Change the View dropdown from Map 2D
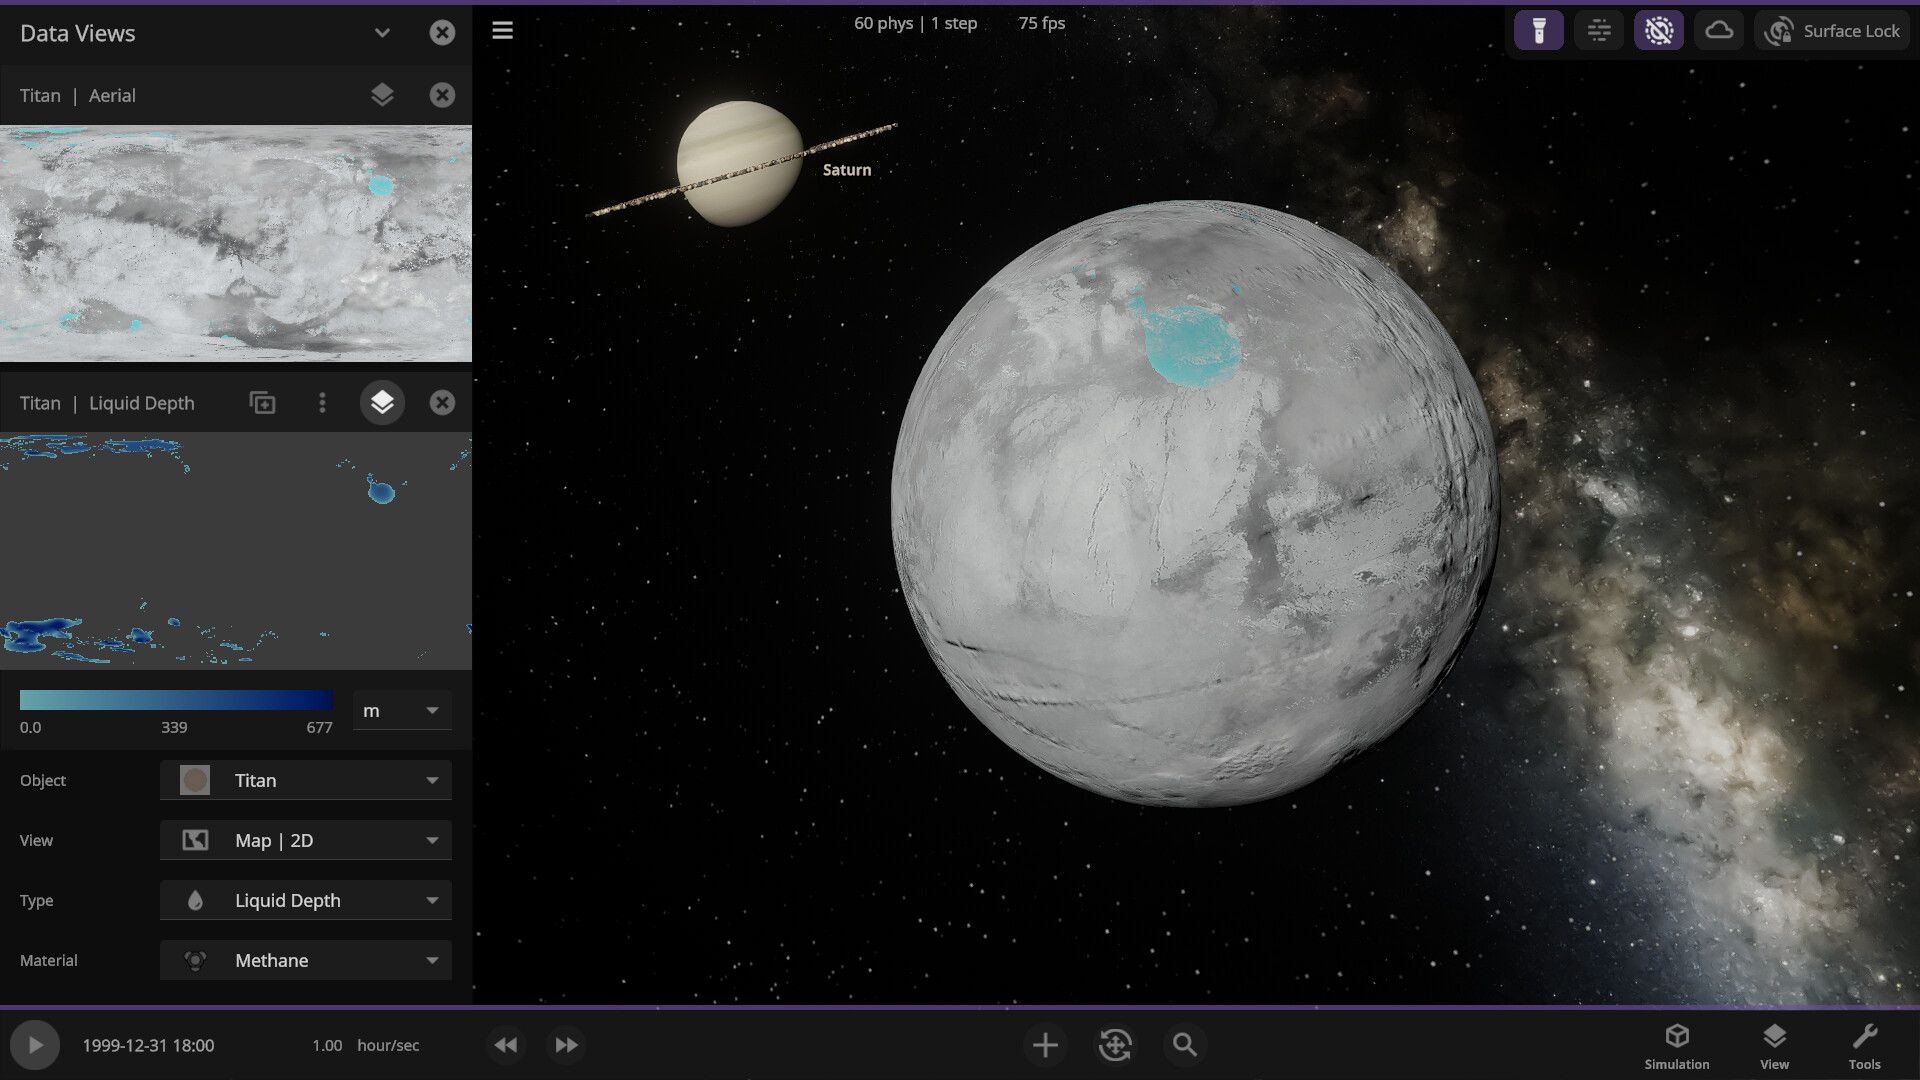This screenshot has height=1080, width=1920. tap(305, 840)
